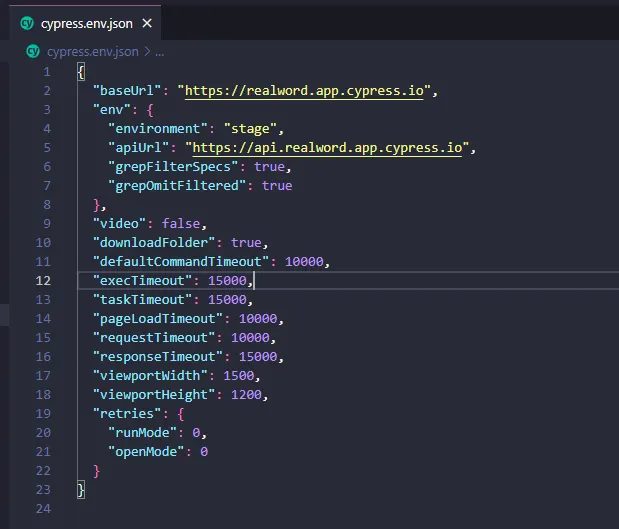Click the "defaultCommandTimeout" key
619x529 pixels.
[181, 262]
